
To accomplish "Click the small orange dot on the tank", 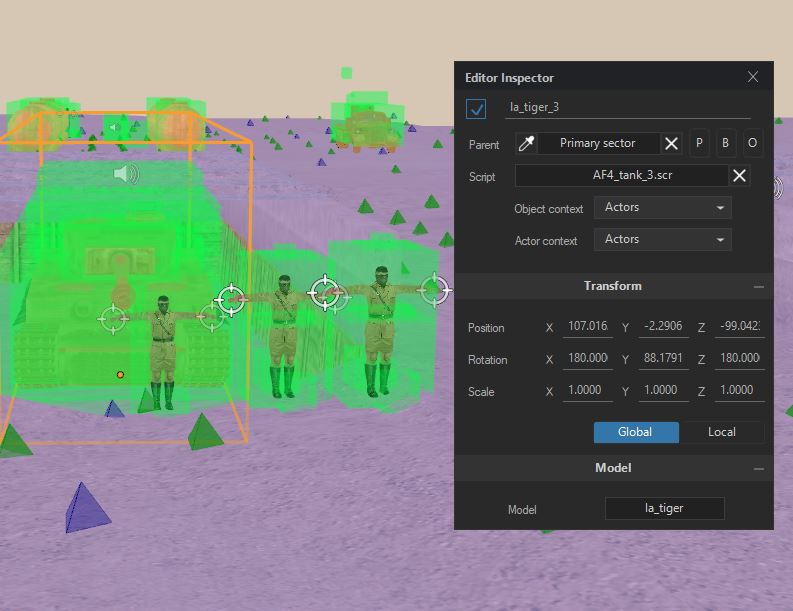I will (x=120, y=375).
